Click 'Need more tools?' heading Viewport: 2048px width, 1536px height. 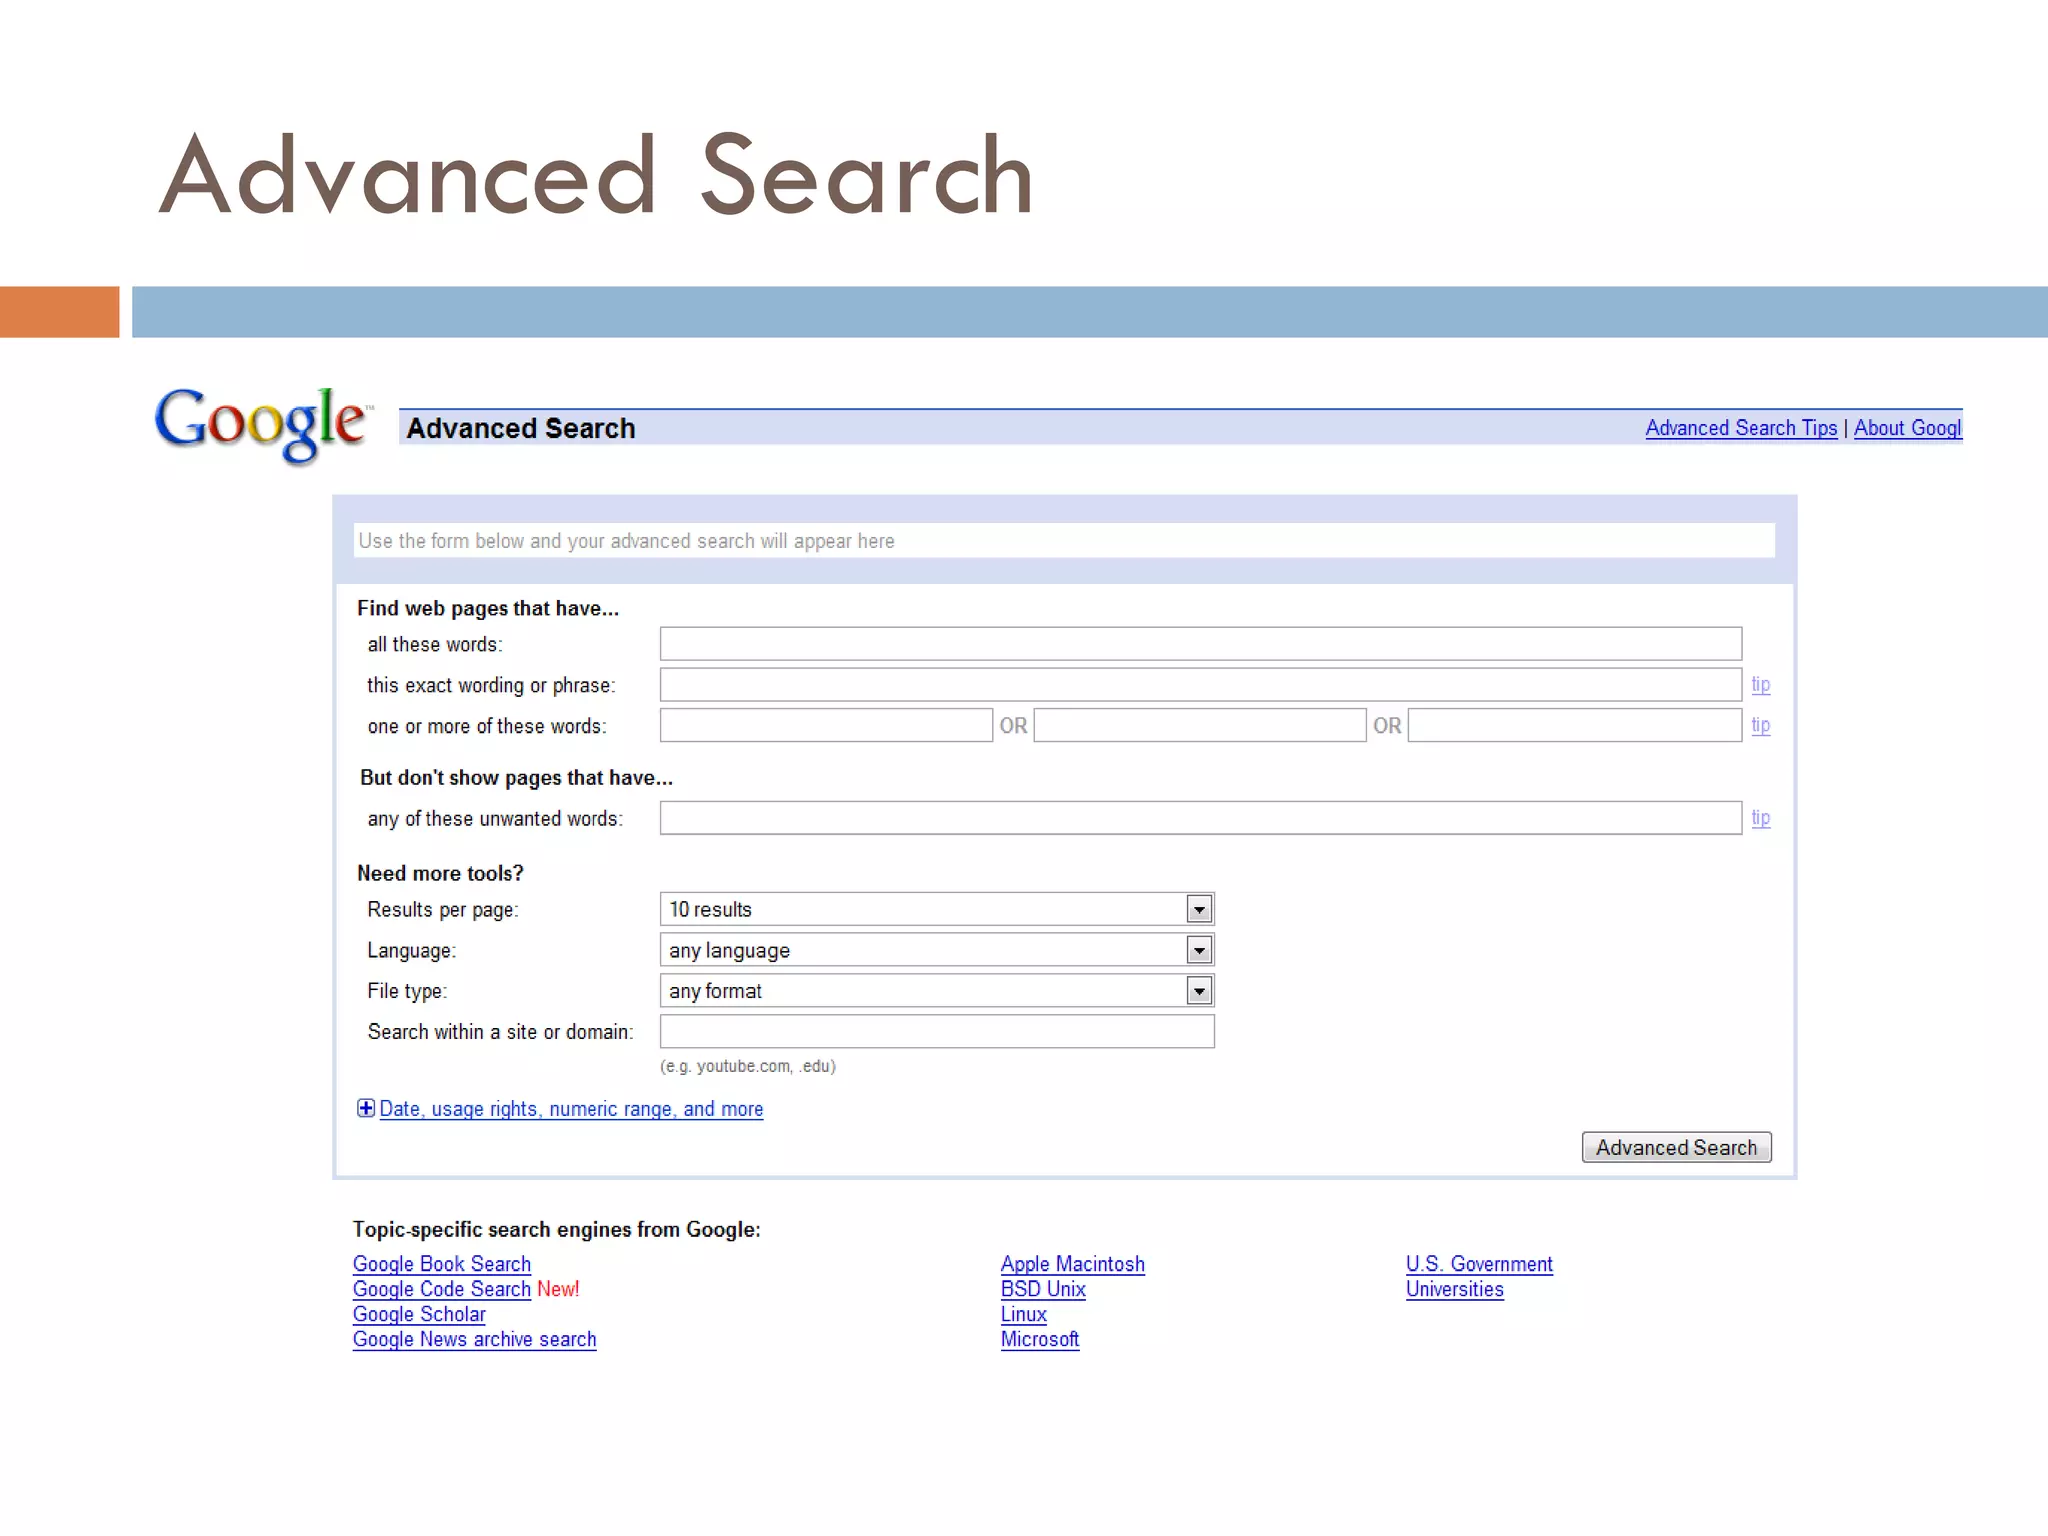[x=440, y=873]
